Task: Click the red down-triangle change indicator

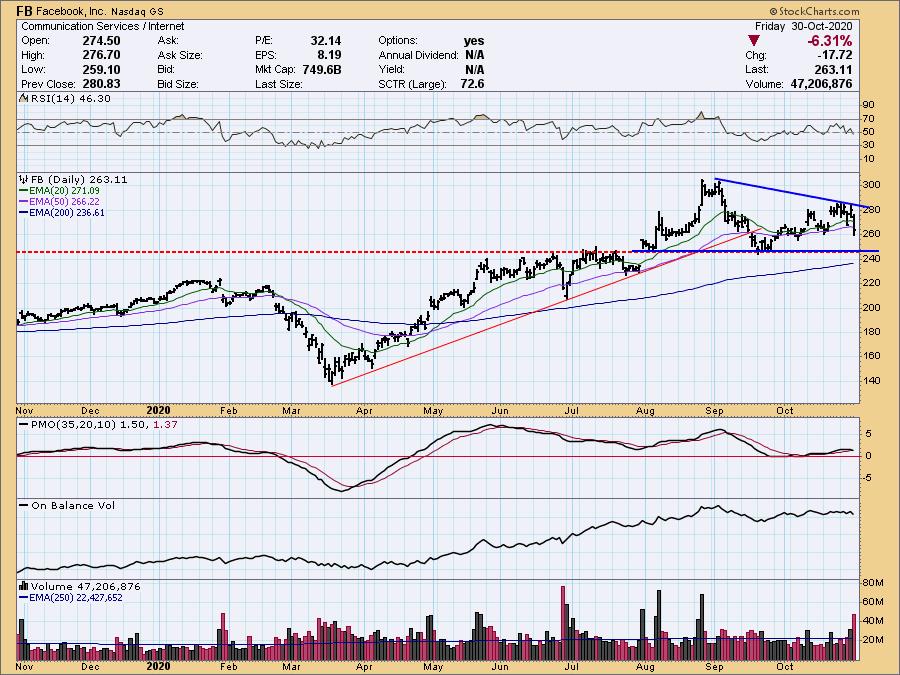Action: tap(754, 41)
